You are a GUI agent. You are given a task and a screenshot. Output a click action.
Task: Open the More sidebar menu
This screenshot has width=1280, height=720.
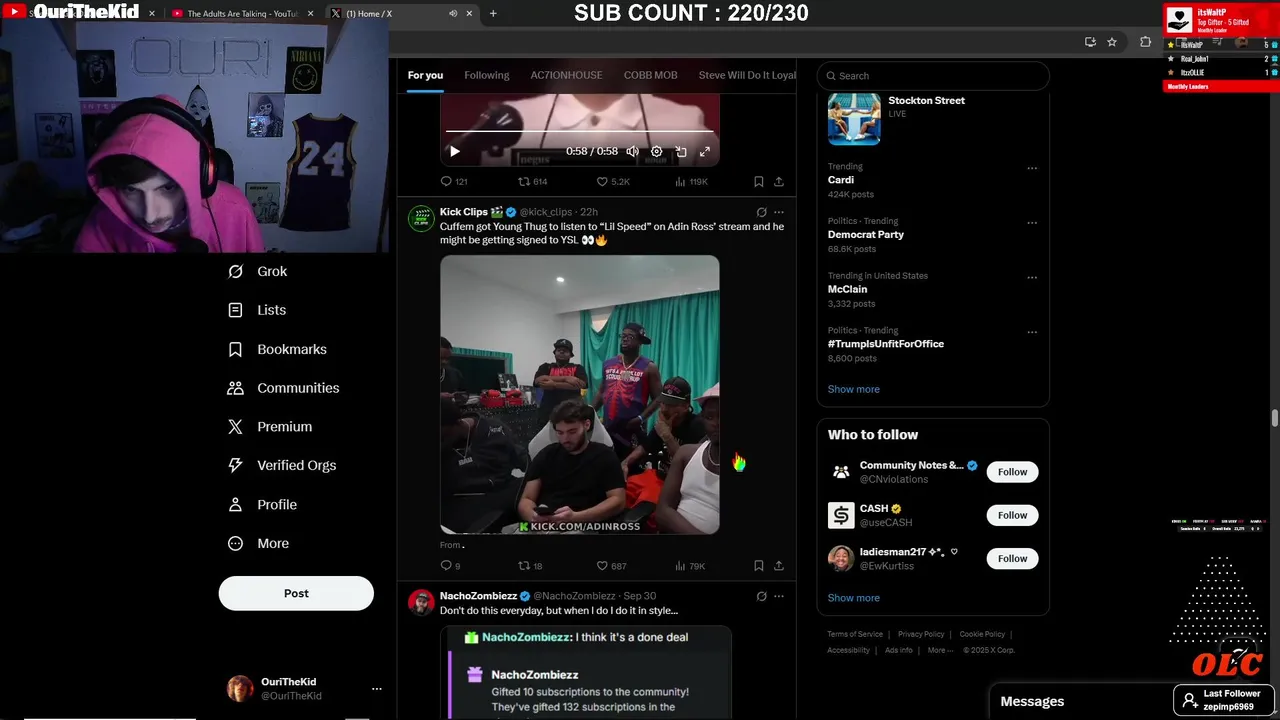258,544
